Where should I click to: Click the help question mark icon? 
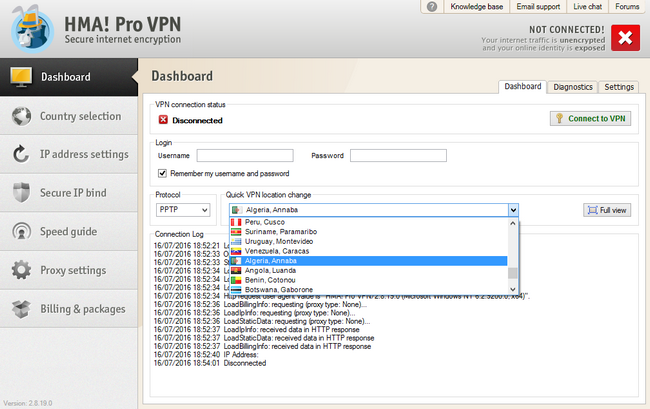[432, 7]
